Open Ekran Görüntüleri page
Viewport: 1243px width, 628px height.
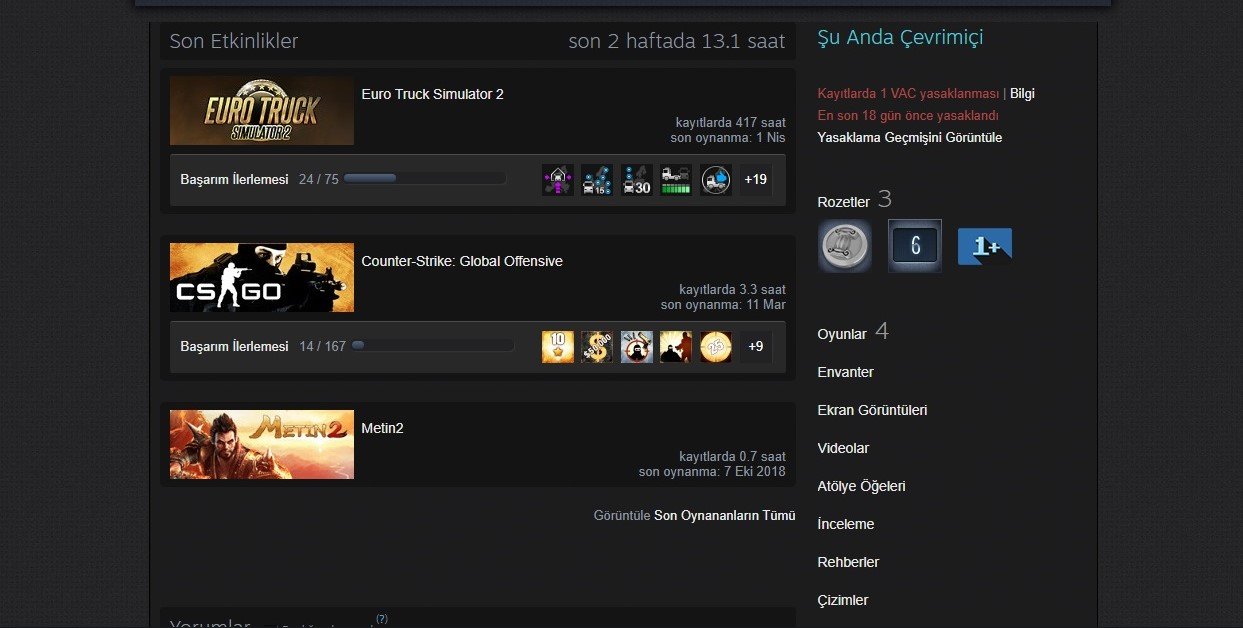[x=872, y=410]
